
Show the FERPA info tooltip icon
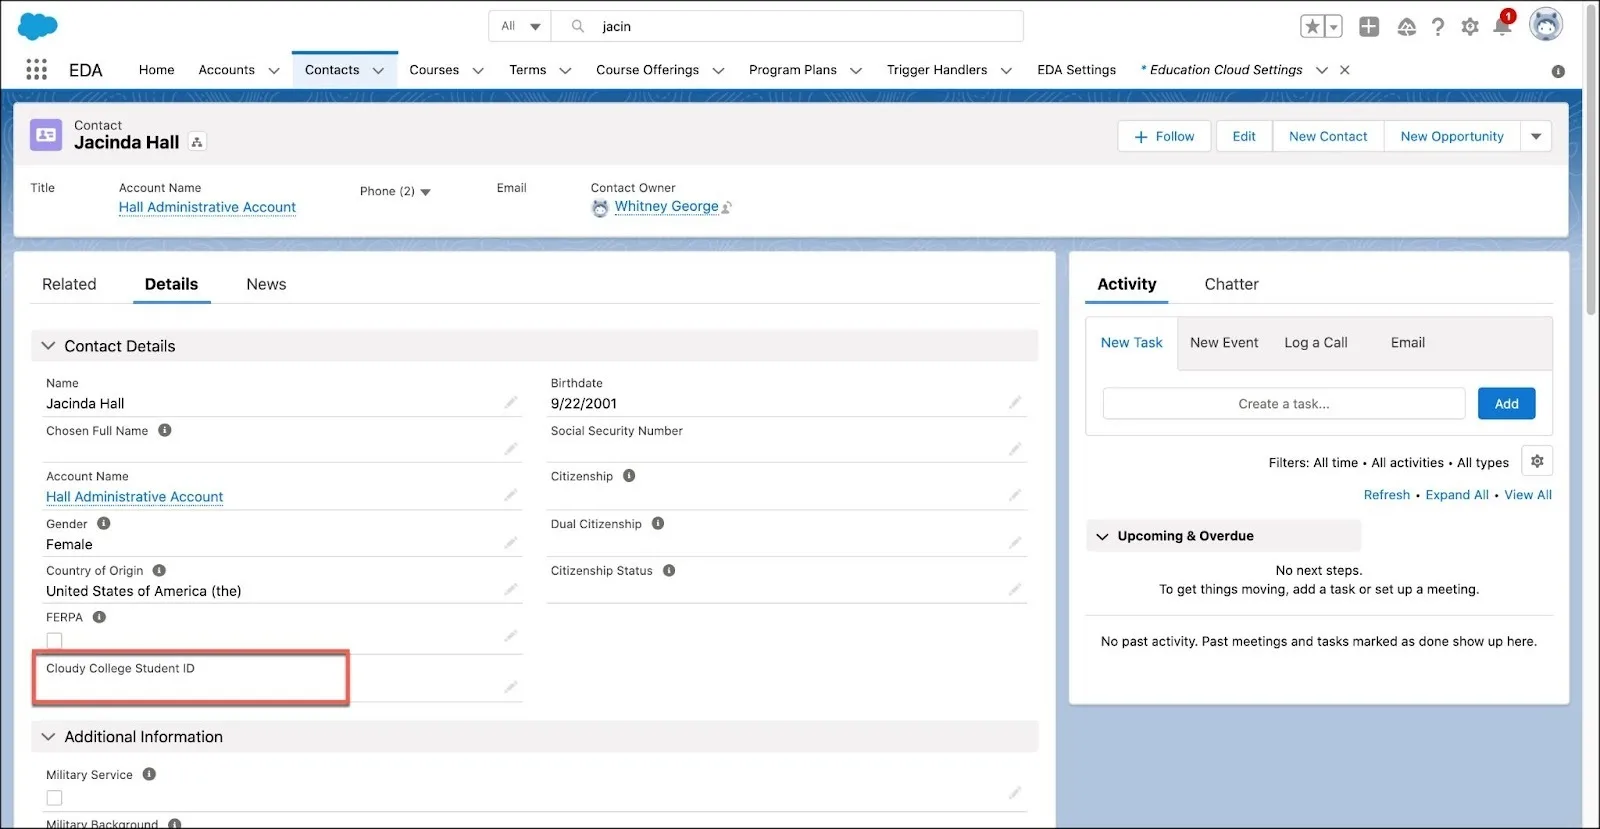(99, 617)
